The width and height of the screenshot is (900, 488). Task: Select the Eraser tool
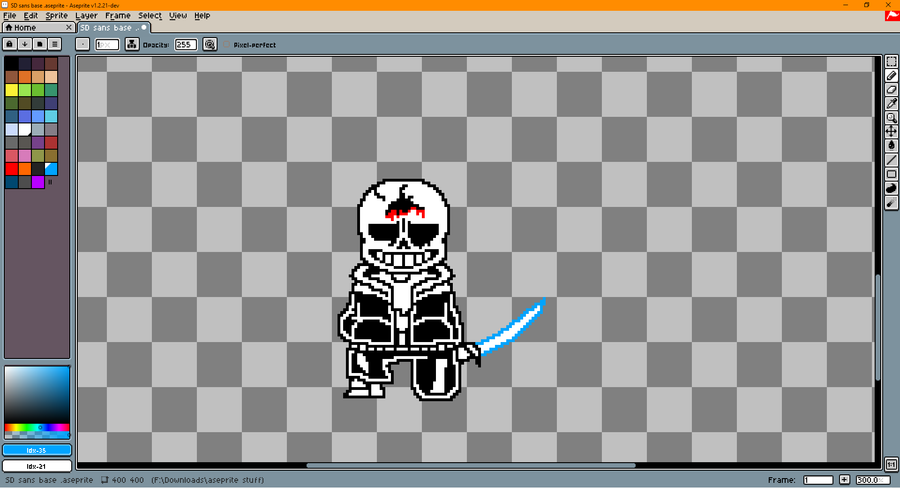891,90
